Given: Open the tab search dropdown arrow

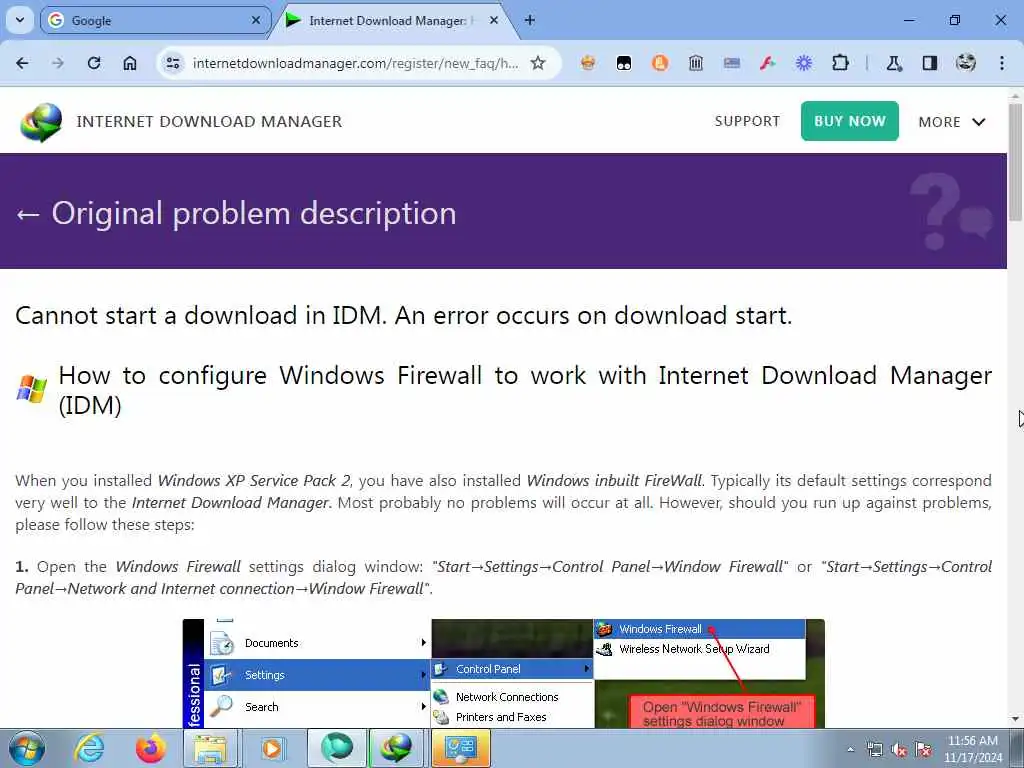Looking at the screenshot, I should point(20,20).
